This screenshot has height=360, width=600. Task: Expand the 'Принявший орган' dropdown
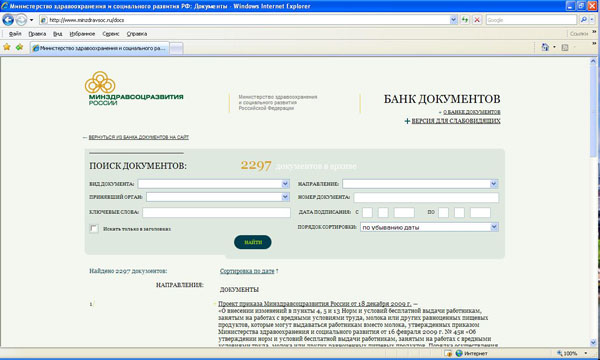click(x=285, y=197)
